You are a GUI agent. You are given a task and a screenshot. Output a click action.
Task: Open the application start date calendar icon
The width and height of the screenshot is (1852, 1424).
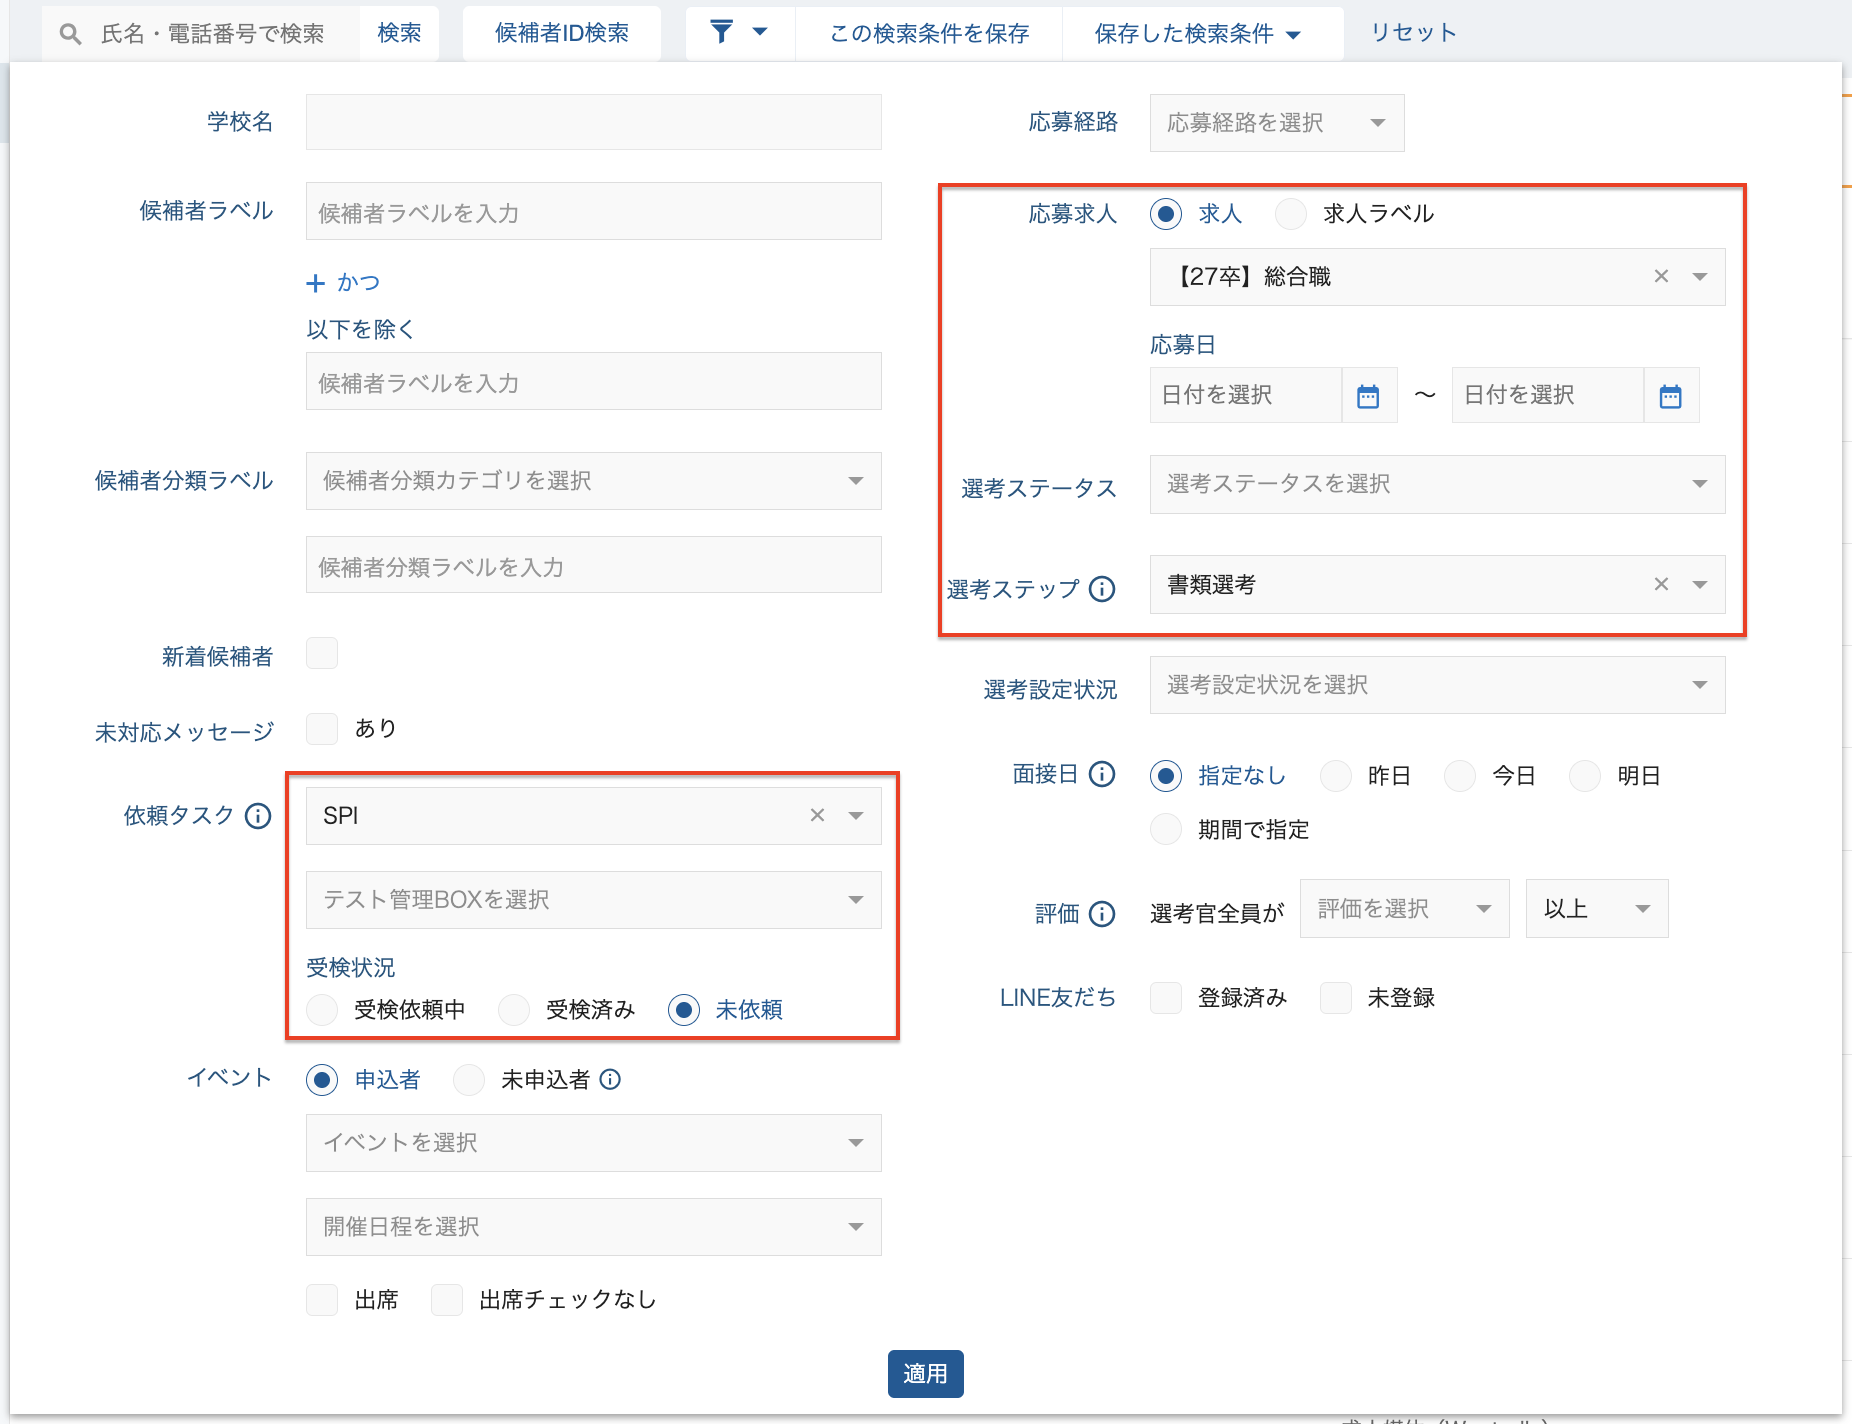(1368, 396)
